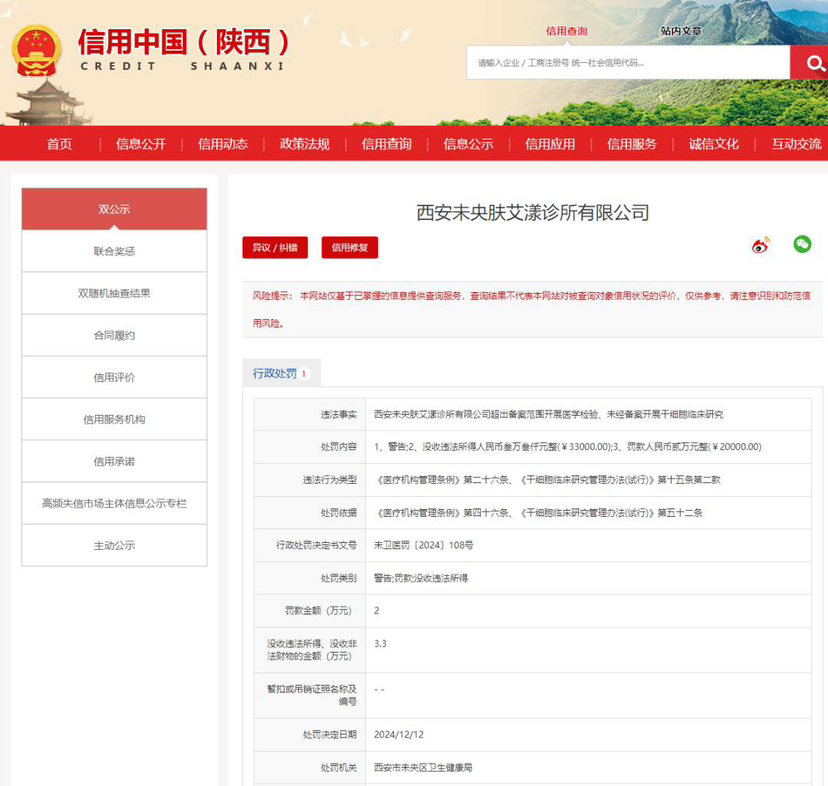This screenshot has width=828, height=786.
Task: Click the 信用中国（陕西） site title
Action: [x=184, y=42]
